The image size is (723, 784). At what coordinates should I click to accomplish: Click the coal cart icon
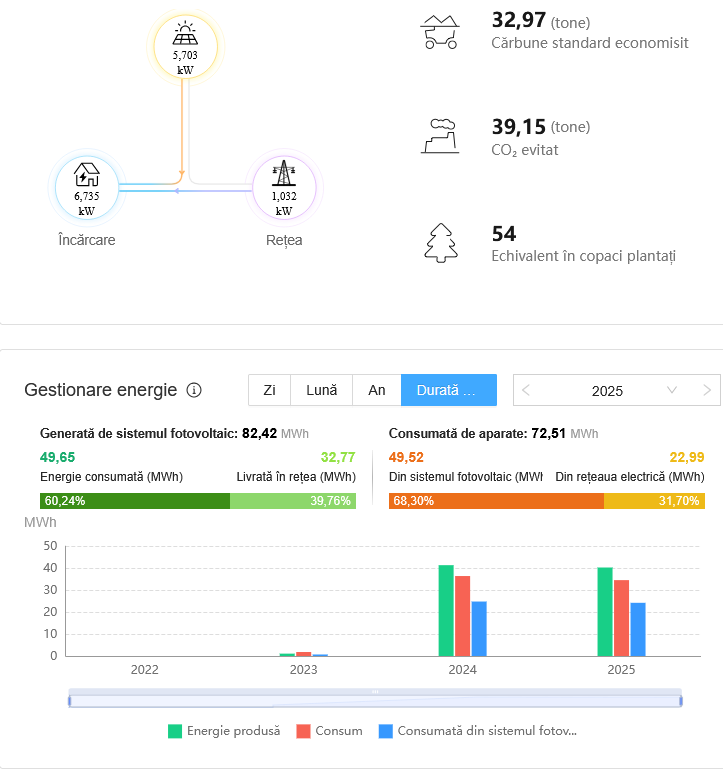(x=440, y=33)
